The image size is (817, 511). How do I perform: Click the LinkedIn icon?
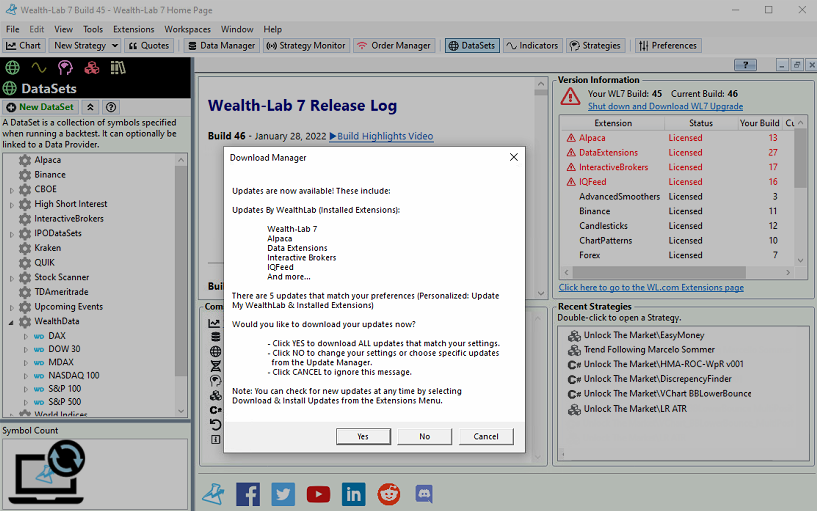(x=353, y=493)
